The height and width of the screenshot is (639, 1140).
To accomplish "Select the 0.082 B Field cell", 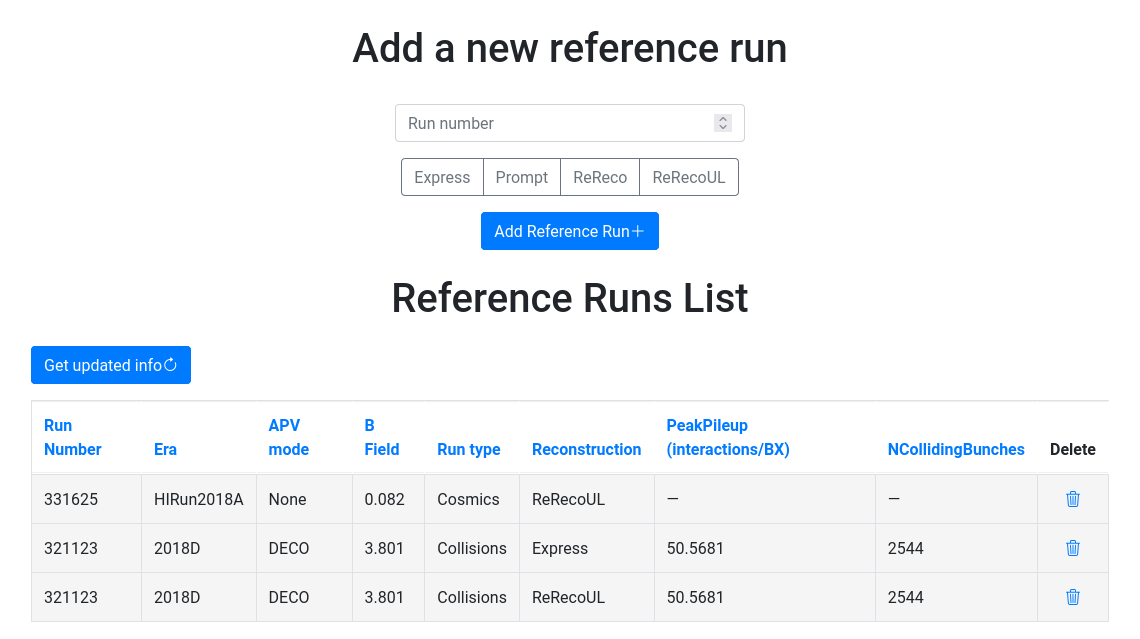I will pos(388,499).
